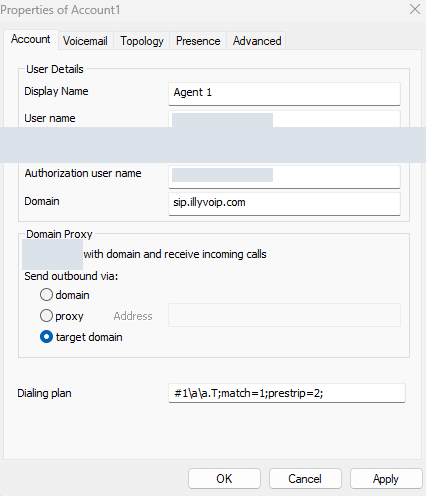
Task: Click the Authorization user name field
Action: click(284, 176)
